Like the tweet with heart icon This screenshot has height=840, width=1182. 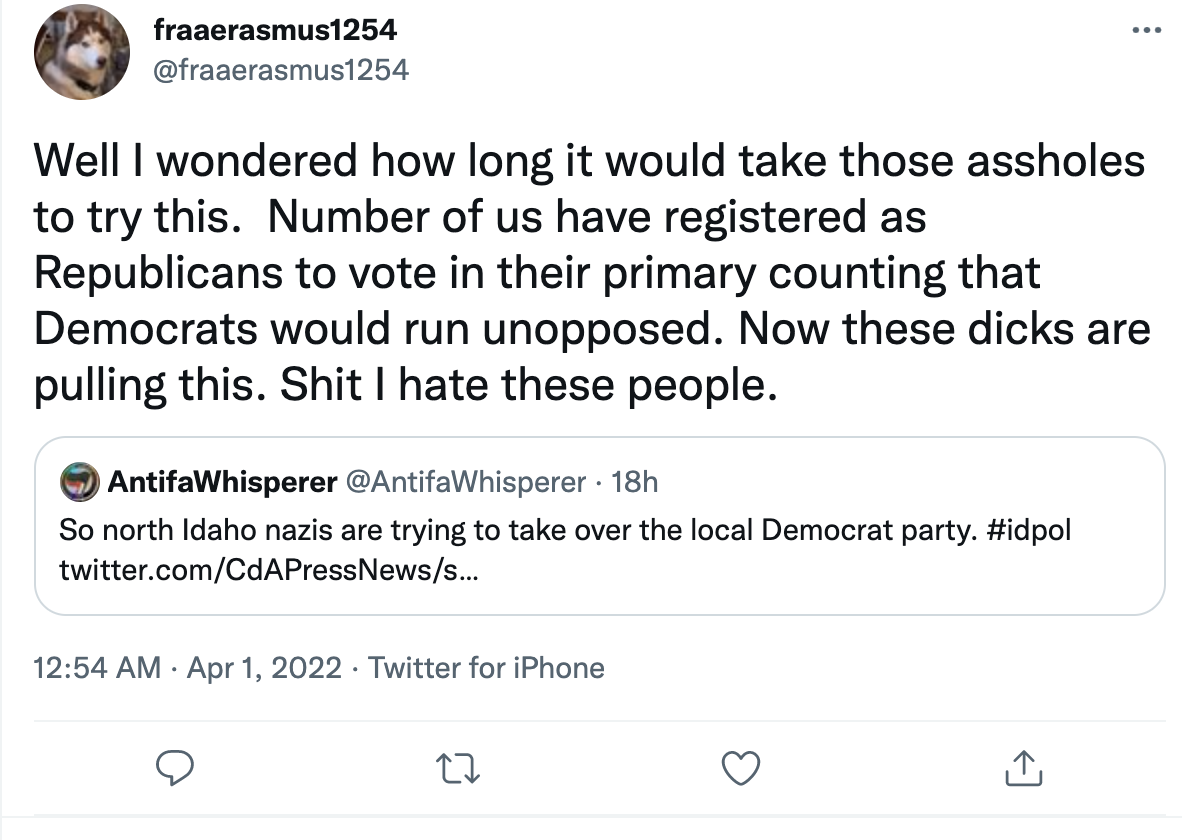click(x=741, y=768)
